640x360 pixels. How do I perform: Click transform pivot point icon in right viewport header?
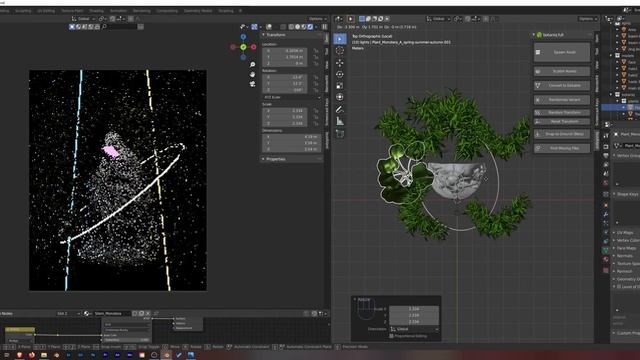click(458, 19)
